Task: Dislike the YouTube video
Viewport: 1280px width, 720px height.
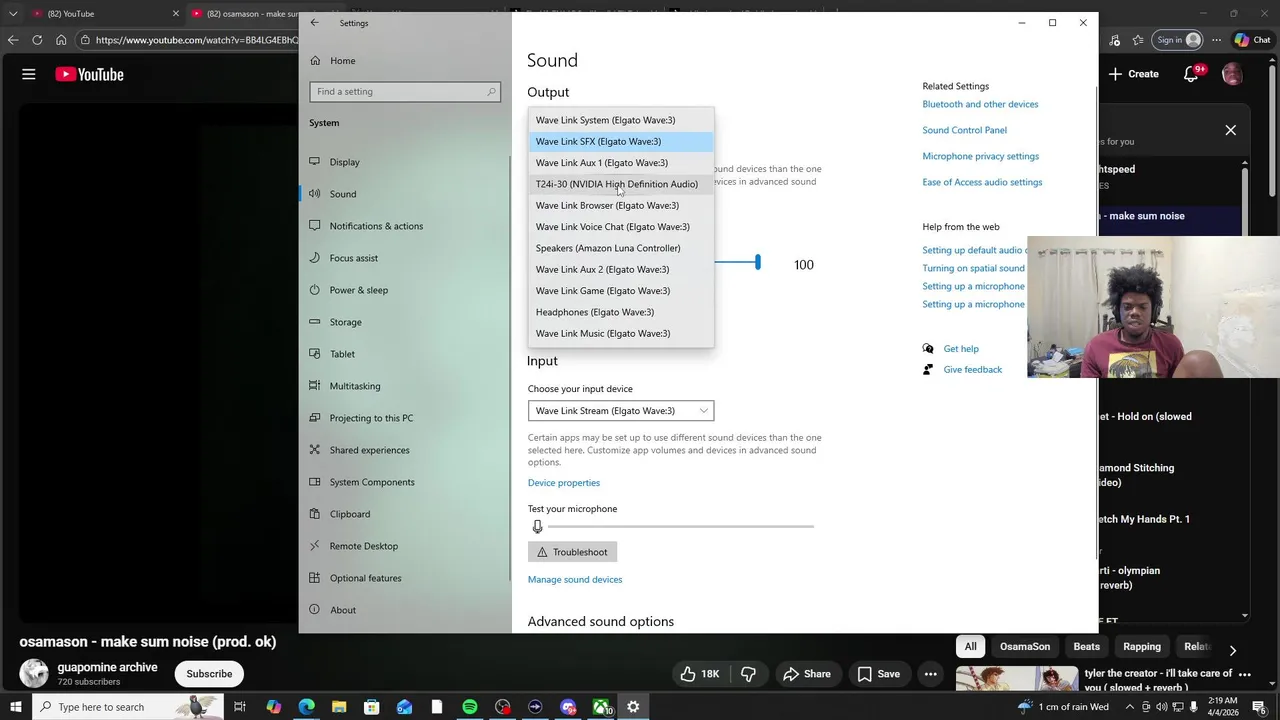Action: point(748,674)
